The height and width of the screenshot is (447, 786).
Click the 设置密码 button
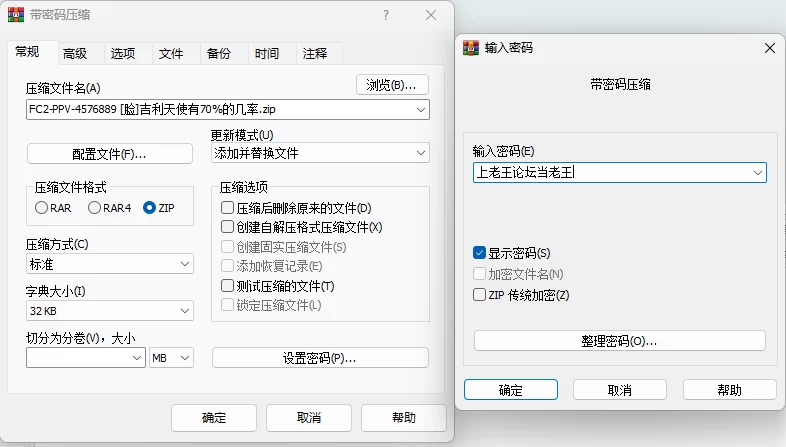click(x=320, y=358)
